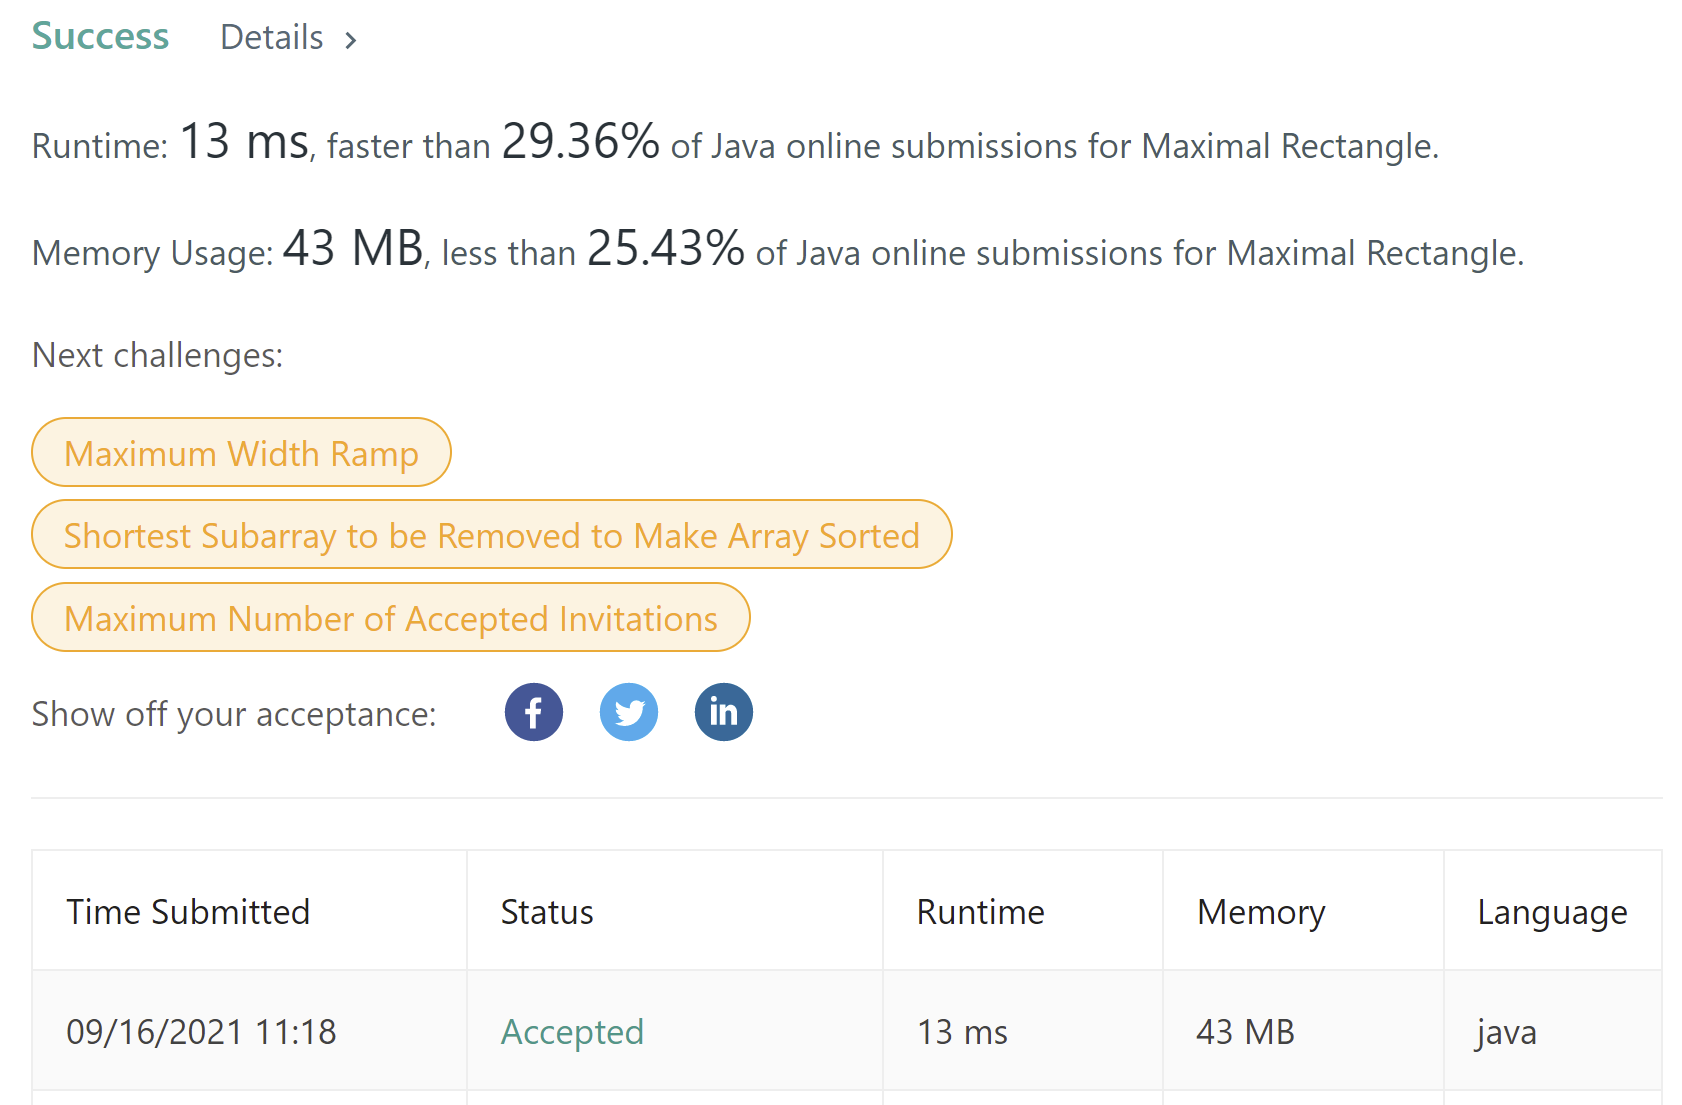The height and width of the screenshot is (1105, 1682).
Task: Share acceptance on LinkedIn icon
Action: [723, 712]
